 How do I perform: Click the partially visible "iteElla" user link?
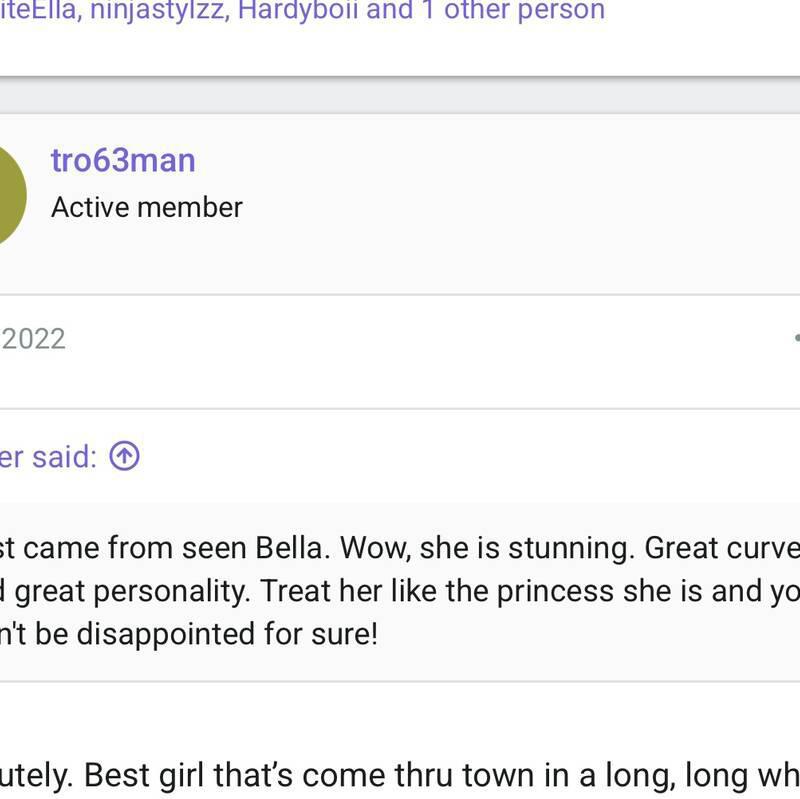pyautogui.click(x=37, y=11)
